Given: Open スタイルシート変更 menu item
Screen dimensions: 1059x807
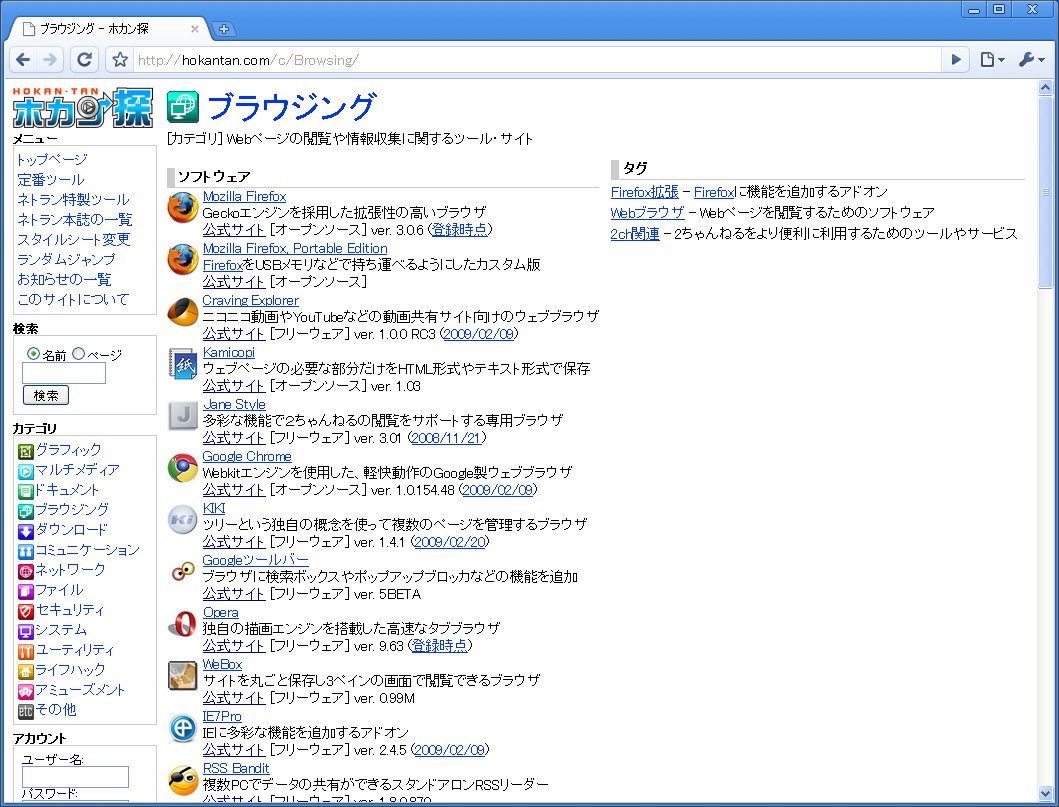Looking at the screenshot, I should (74, 239).
